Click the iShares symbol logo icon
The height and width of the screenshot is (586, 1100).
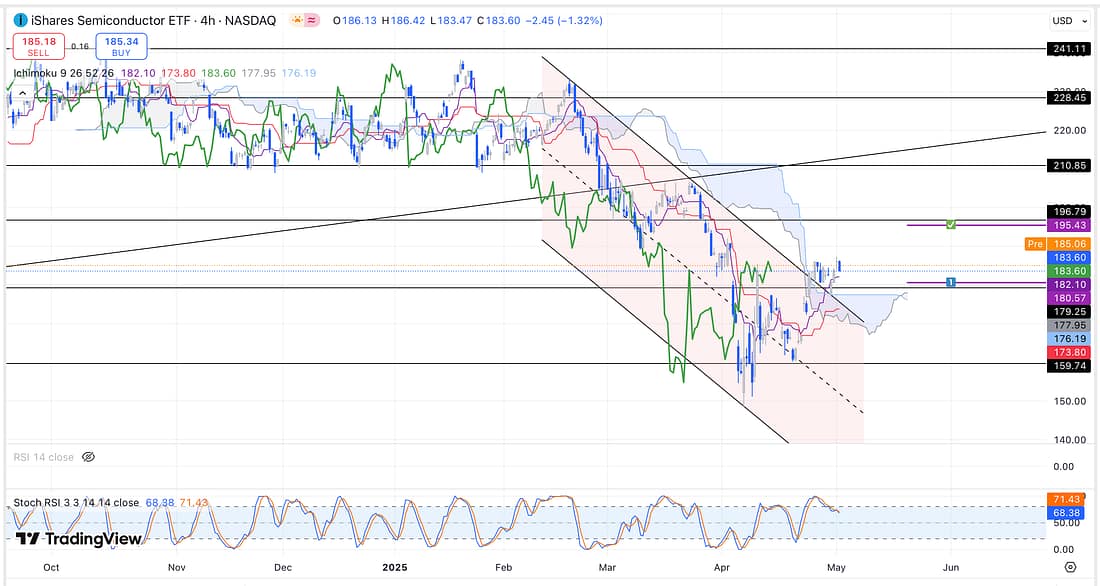pyautogui.click(x=21, y=20)
